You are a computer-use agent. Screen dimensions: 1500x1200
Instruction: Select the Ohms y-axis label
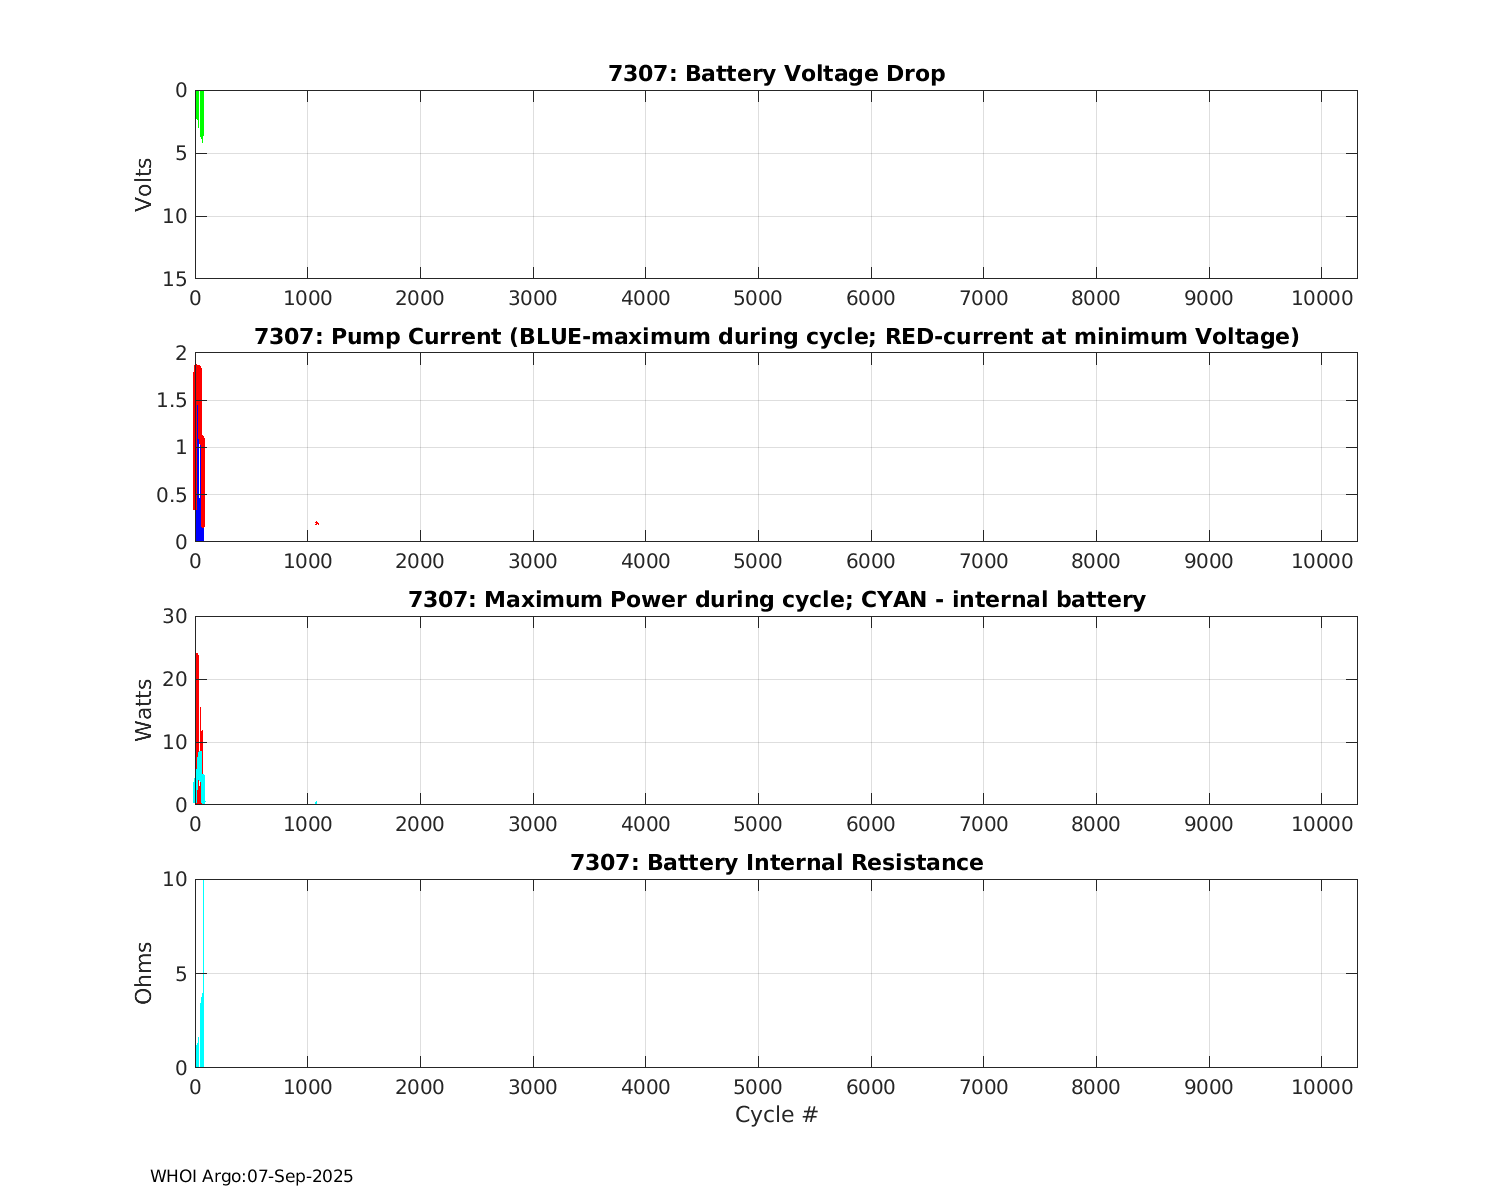[144, 973]
